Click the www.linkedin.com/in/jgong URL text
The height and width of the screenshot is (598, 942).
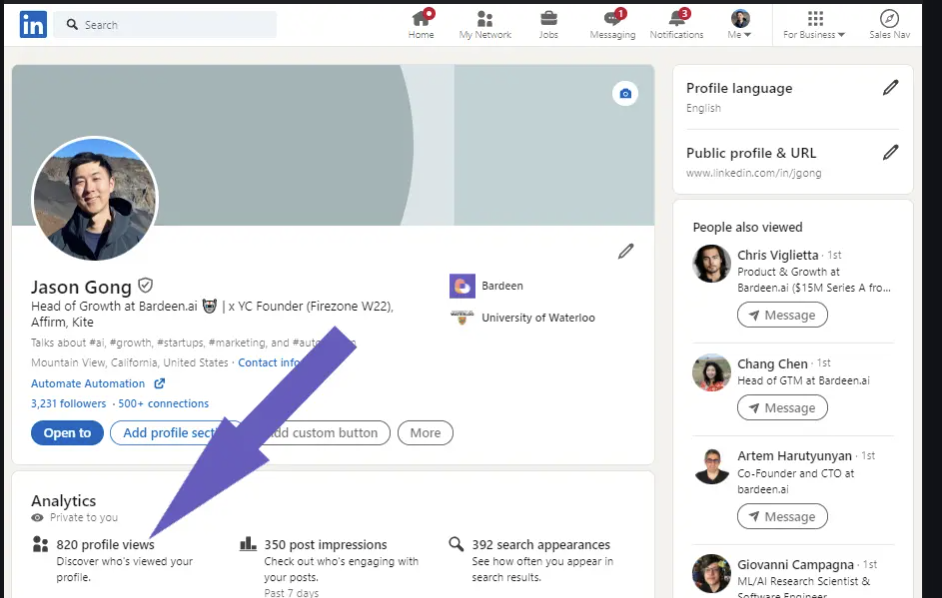coord(753,173)
